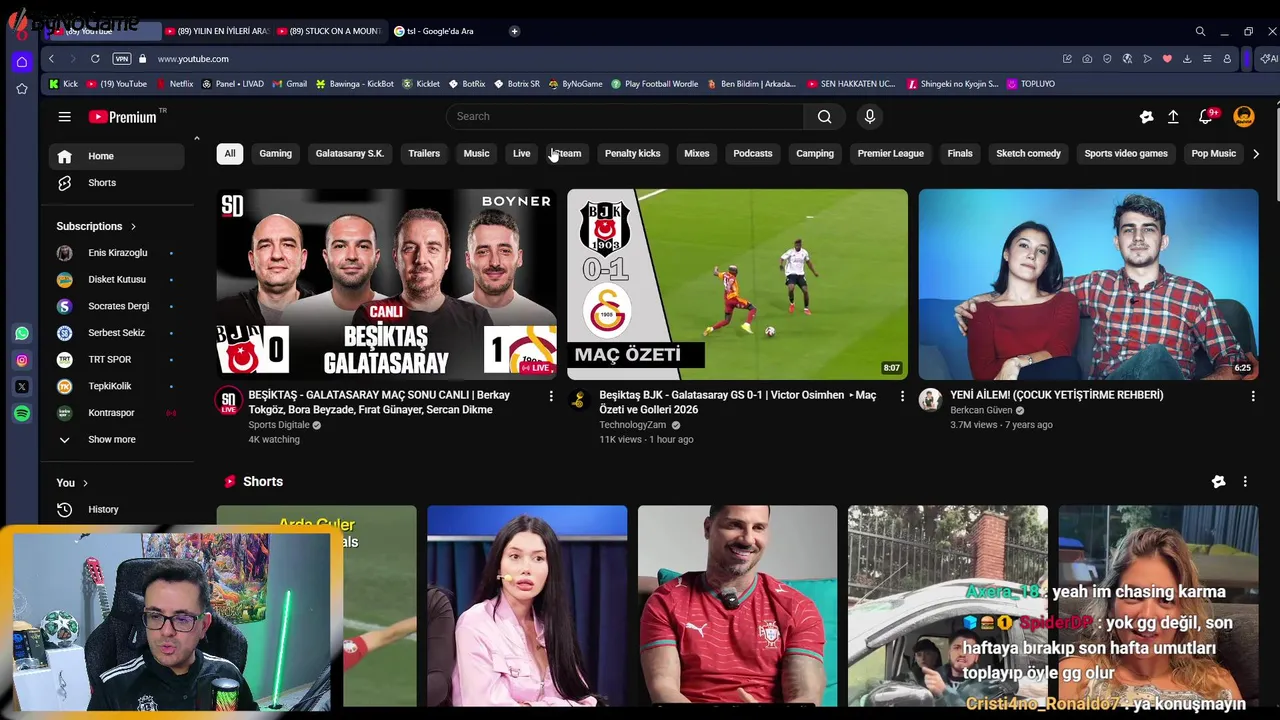
Task: Open the Gmail bookmark
Action: tap(289, 84)
